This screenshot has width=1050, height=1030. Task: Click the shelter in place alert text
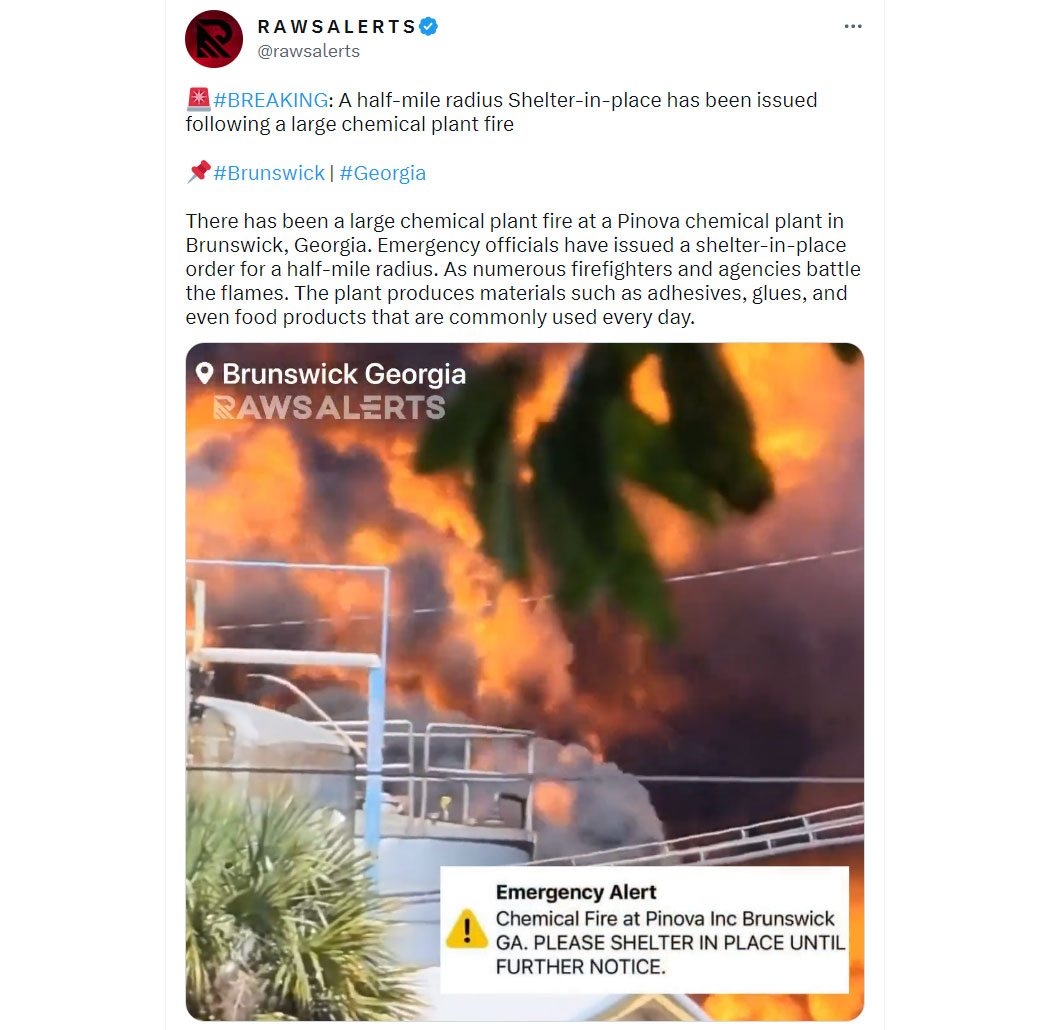(670, 942)
